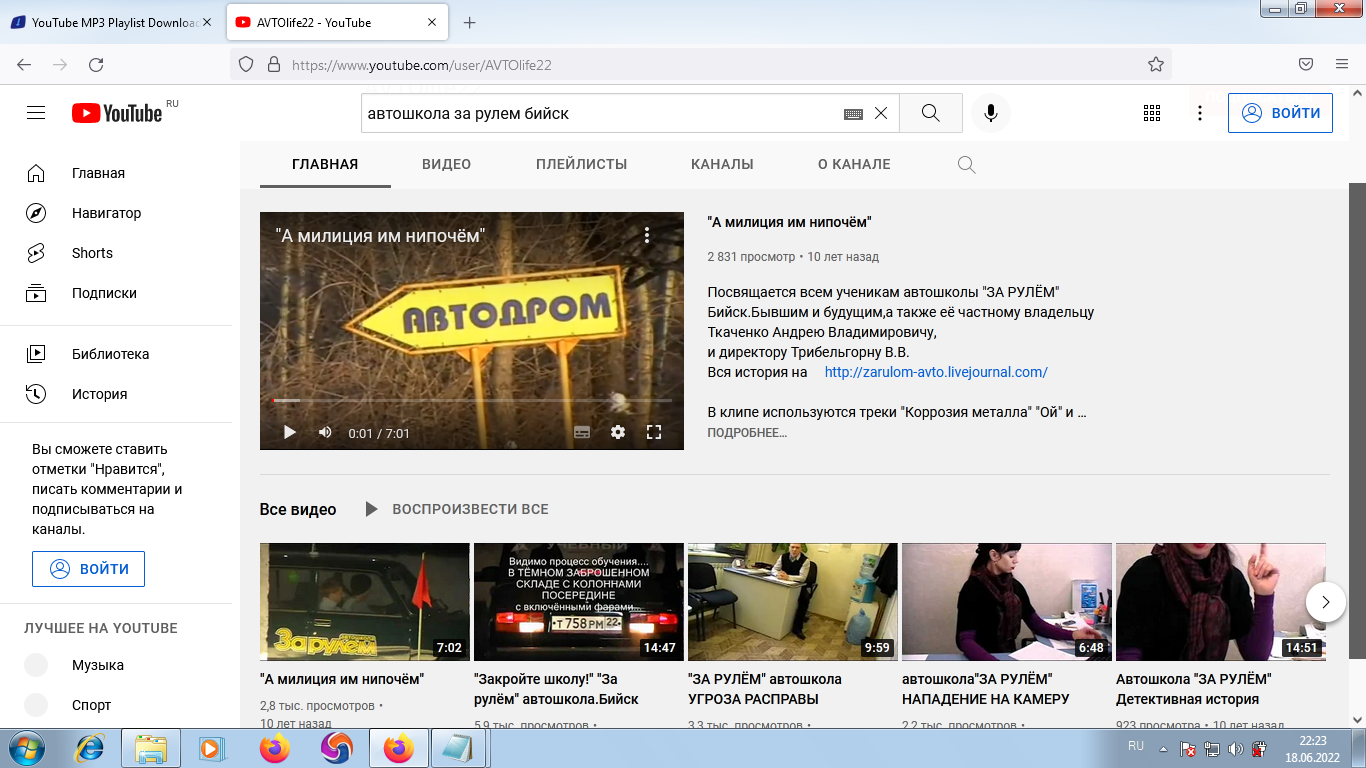Open the video player settings gear
The height and width of the screenshot is (768, 1366).
pos(618,432)
